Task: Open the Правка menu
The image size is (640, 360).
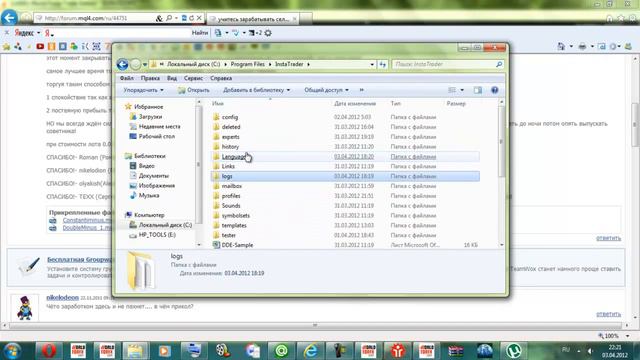Action: [150, 78]
